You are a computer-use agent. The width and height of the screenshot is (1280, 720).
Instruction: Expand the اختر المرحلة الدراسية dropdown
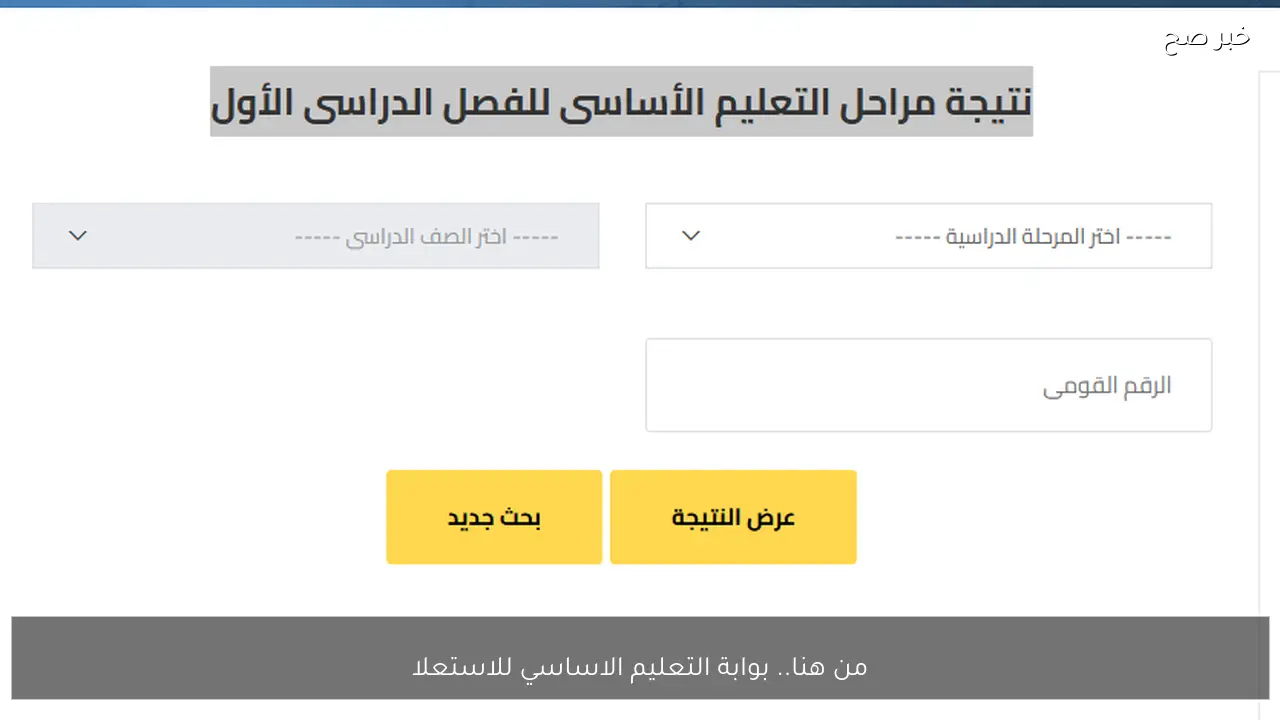(x=928, y=236)
